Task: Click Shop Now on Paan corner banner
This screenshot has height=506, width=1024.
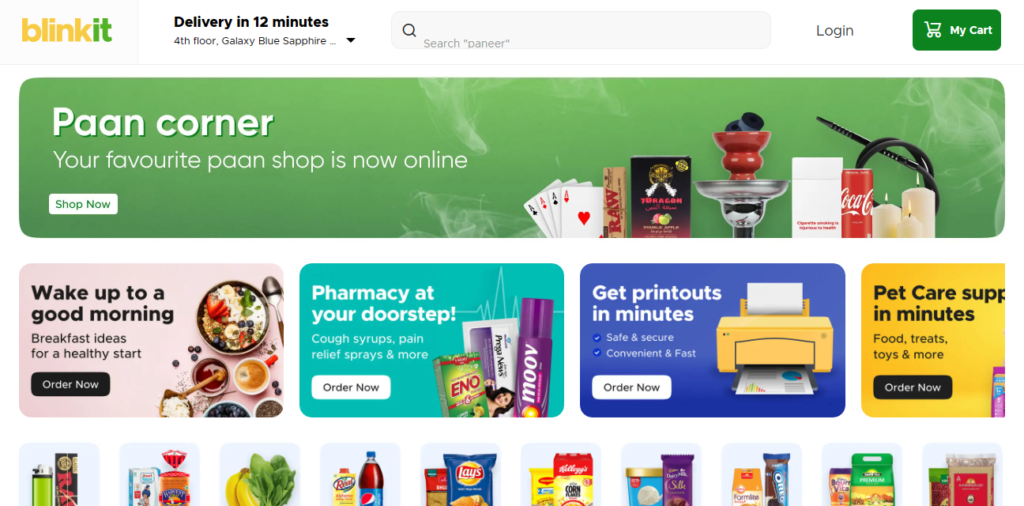Action: [83, 204]
